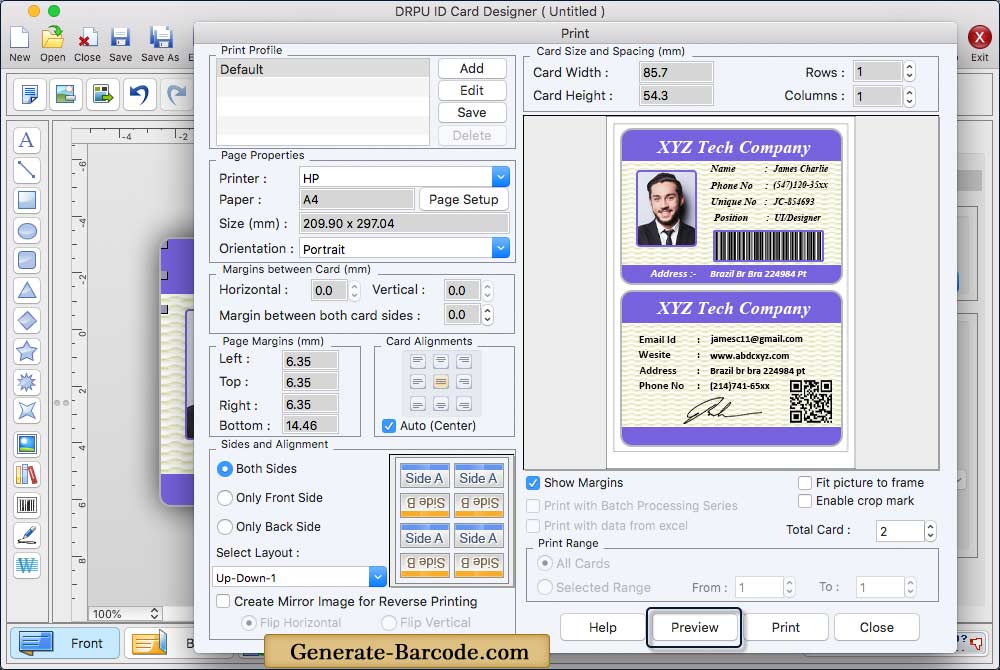Viewport: 1000px width, 670px height.
Task: Select the Triangle shape tool
Action: point(27,290)
